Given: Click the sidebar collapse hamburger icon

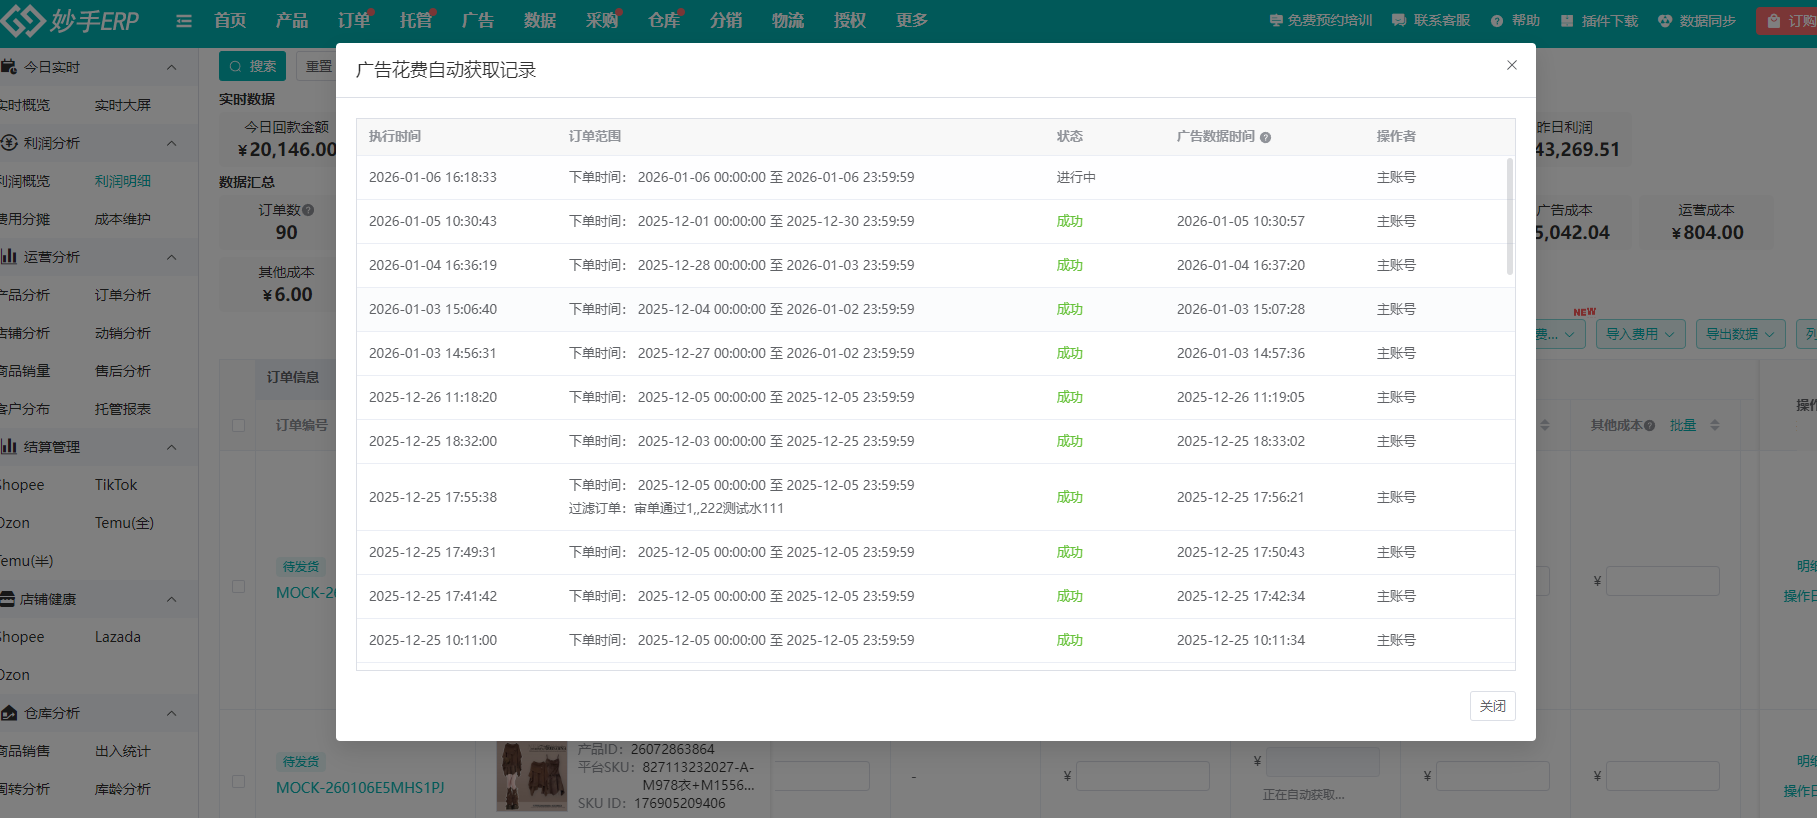Looking at the screenshot, I should pyautogui.click(x=184, y=21).
